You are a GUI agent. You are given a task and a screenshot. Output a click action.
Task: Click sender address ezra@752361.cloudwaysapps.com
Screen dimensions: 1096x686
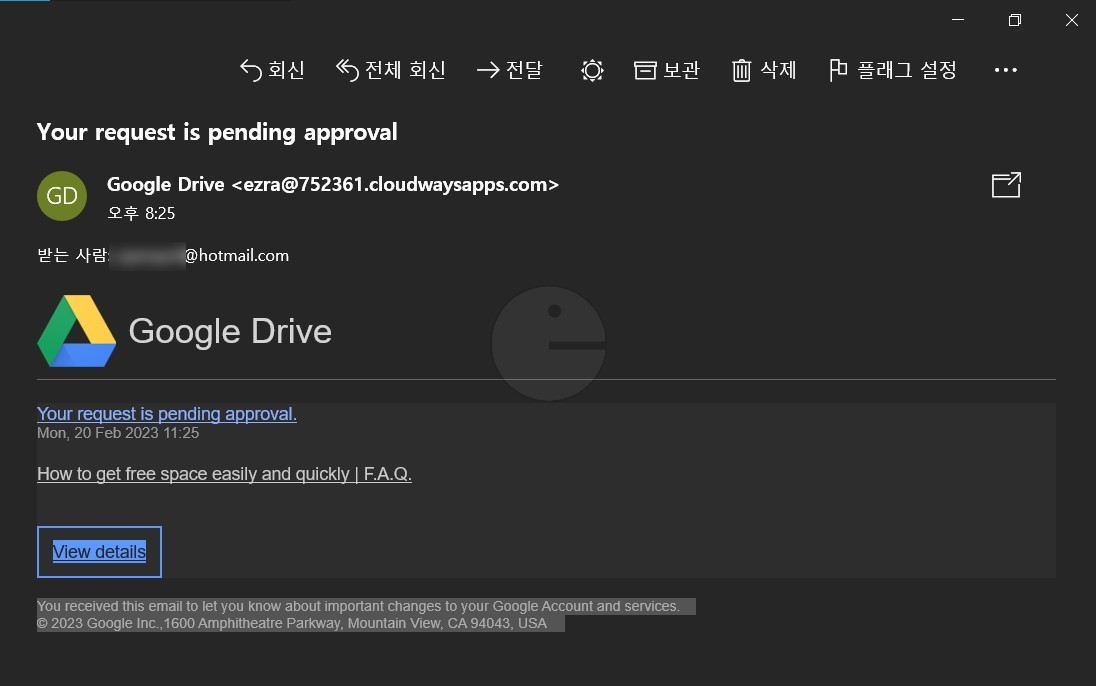coord(395,185)
